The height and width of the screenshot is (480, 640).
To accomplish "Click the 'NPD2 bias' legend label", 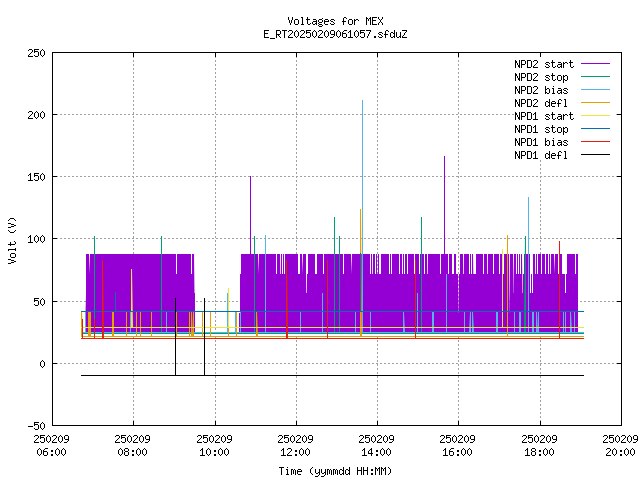I will (x=541, y=90).
